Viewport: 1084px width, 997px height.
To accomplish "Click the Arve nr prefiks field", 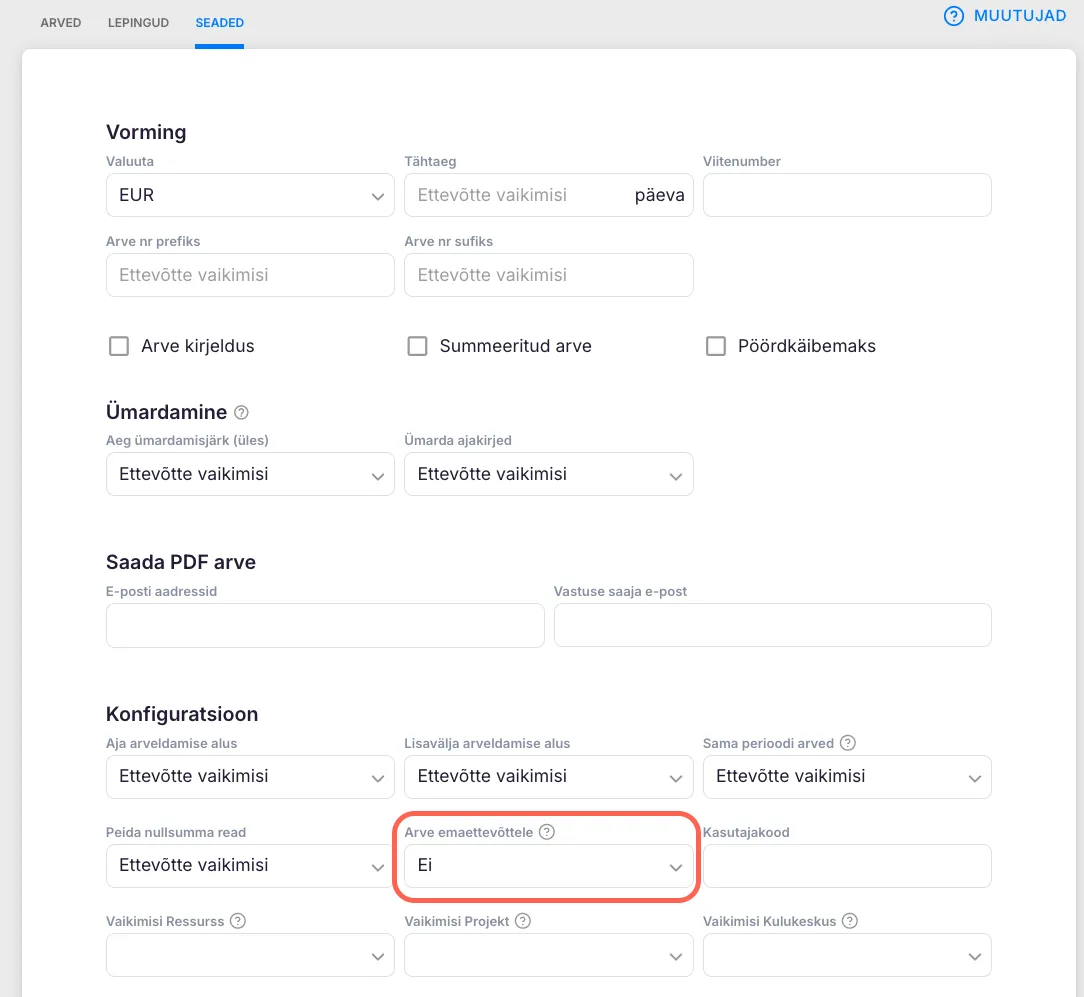I will tap(250, 275).
